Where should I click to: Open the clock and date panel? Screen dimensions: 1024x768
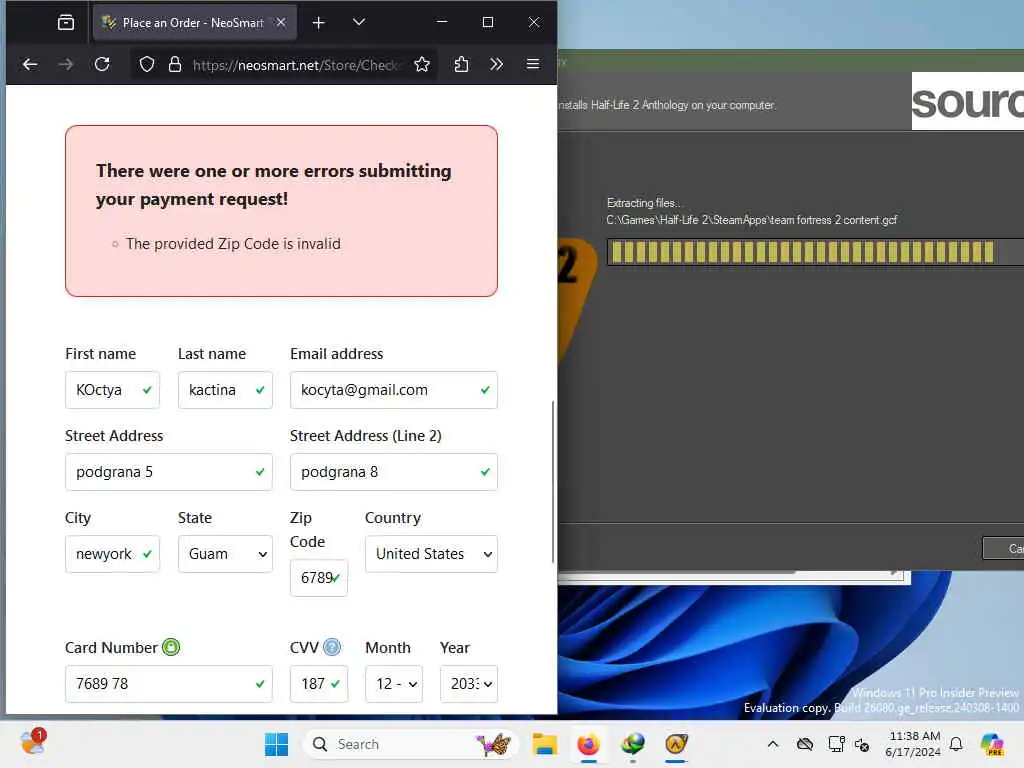point(913,744)
